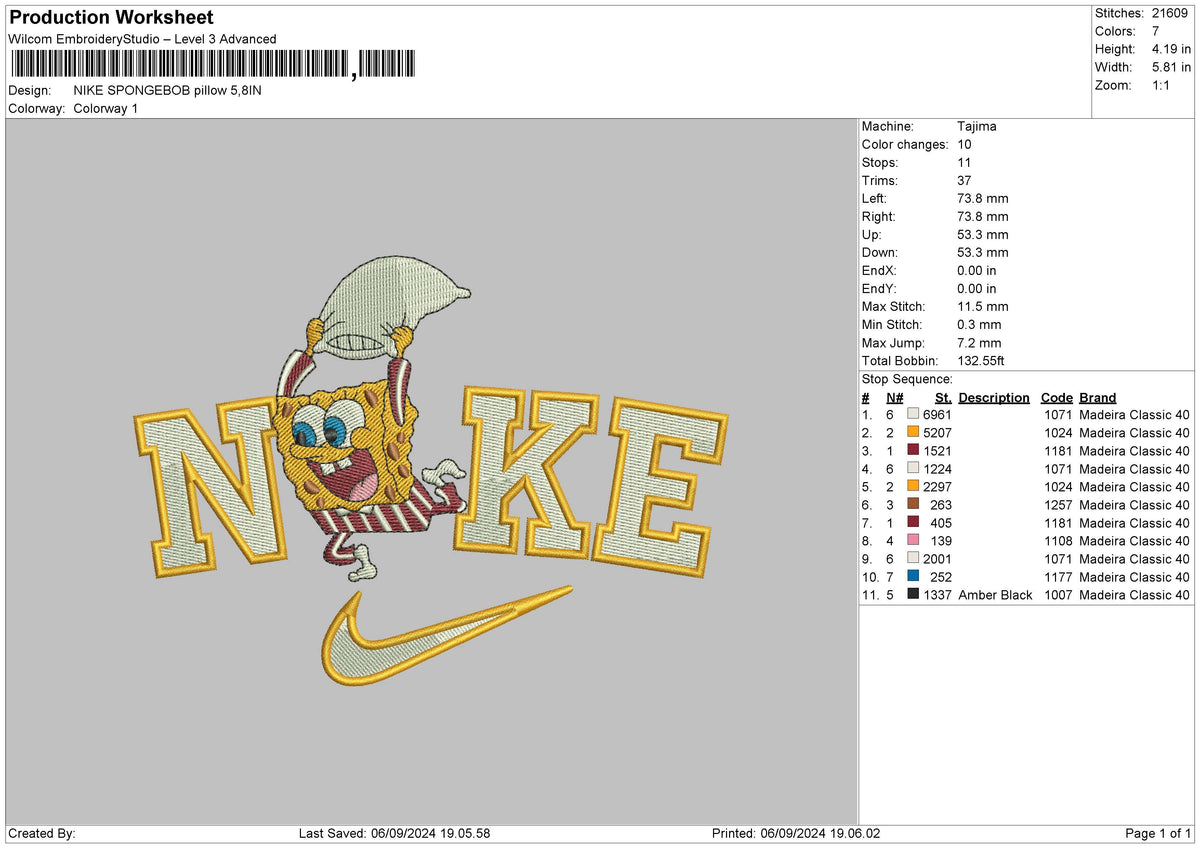
Task: Click the 'Right:' label
Action: coord(879,217)
